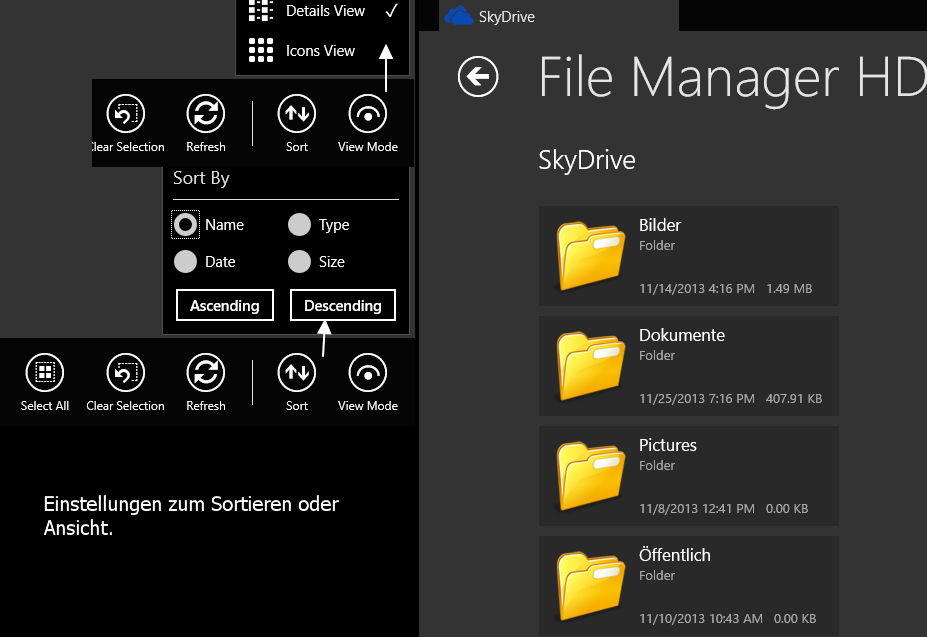Click Refresh in the upper app bar
The height and width of the screenshot is (637, 927).
point(206,123)
